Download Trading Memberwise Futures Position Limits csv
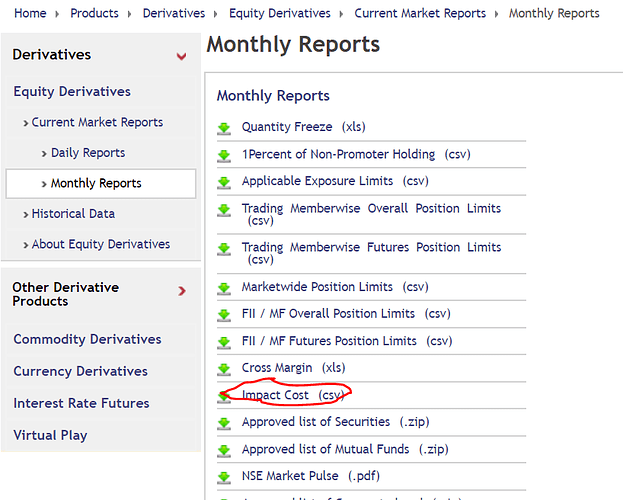Screen dimensions: 623x500 point(371,253)
